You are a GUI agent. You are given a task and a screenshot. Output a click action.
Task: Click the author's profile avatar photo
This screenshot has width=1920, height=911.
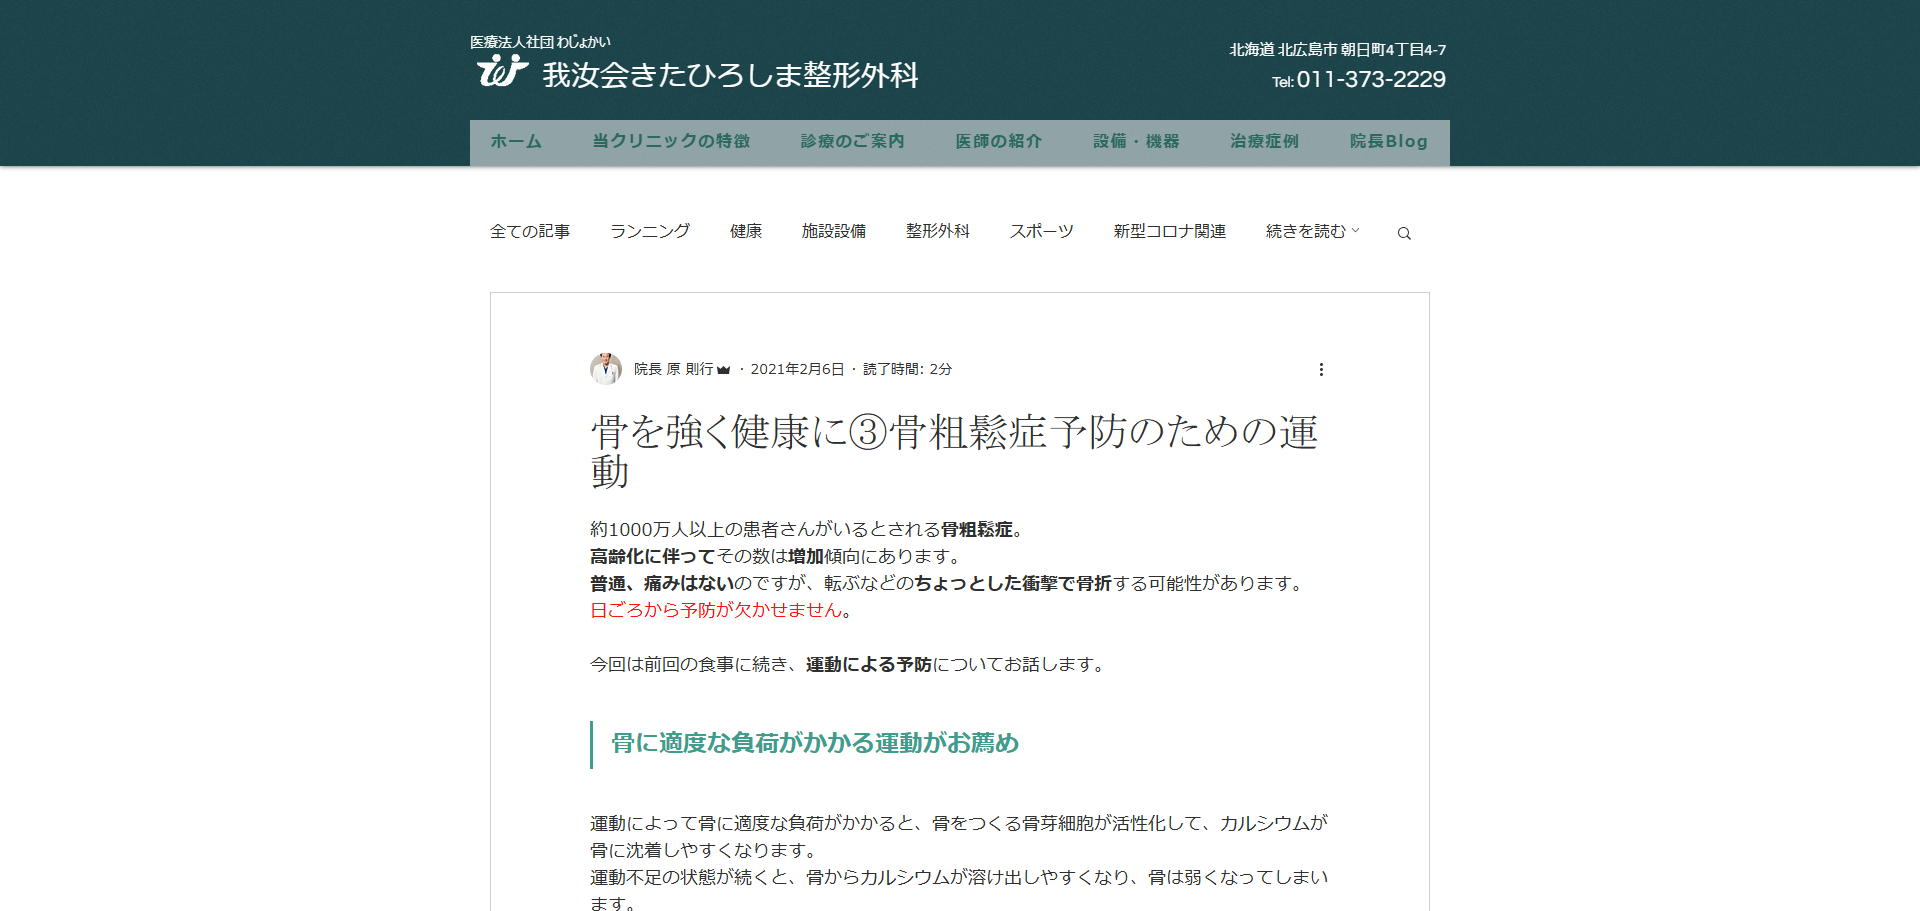tap(606, 369)
